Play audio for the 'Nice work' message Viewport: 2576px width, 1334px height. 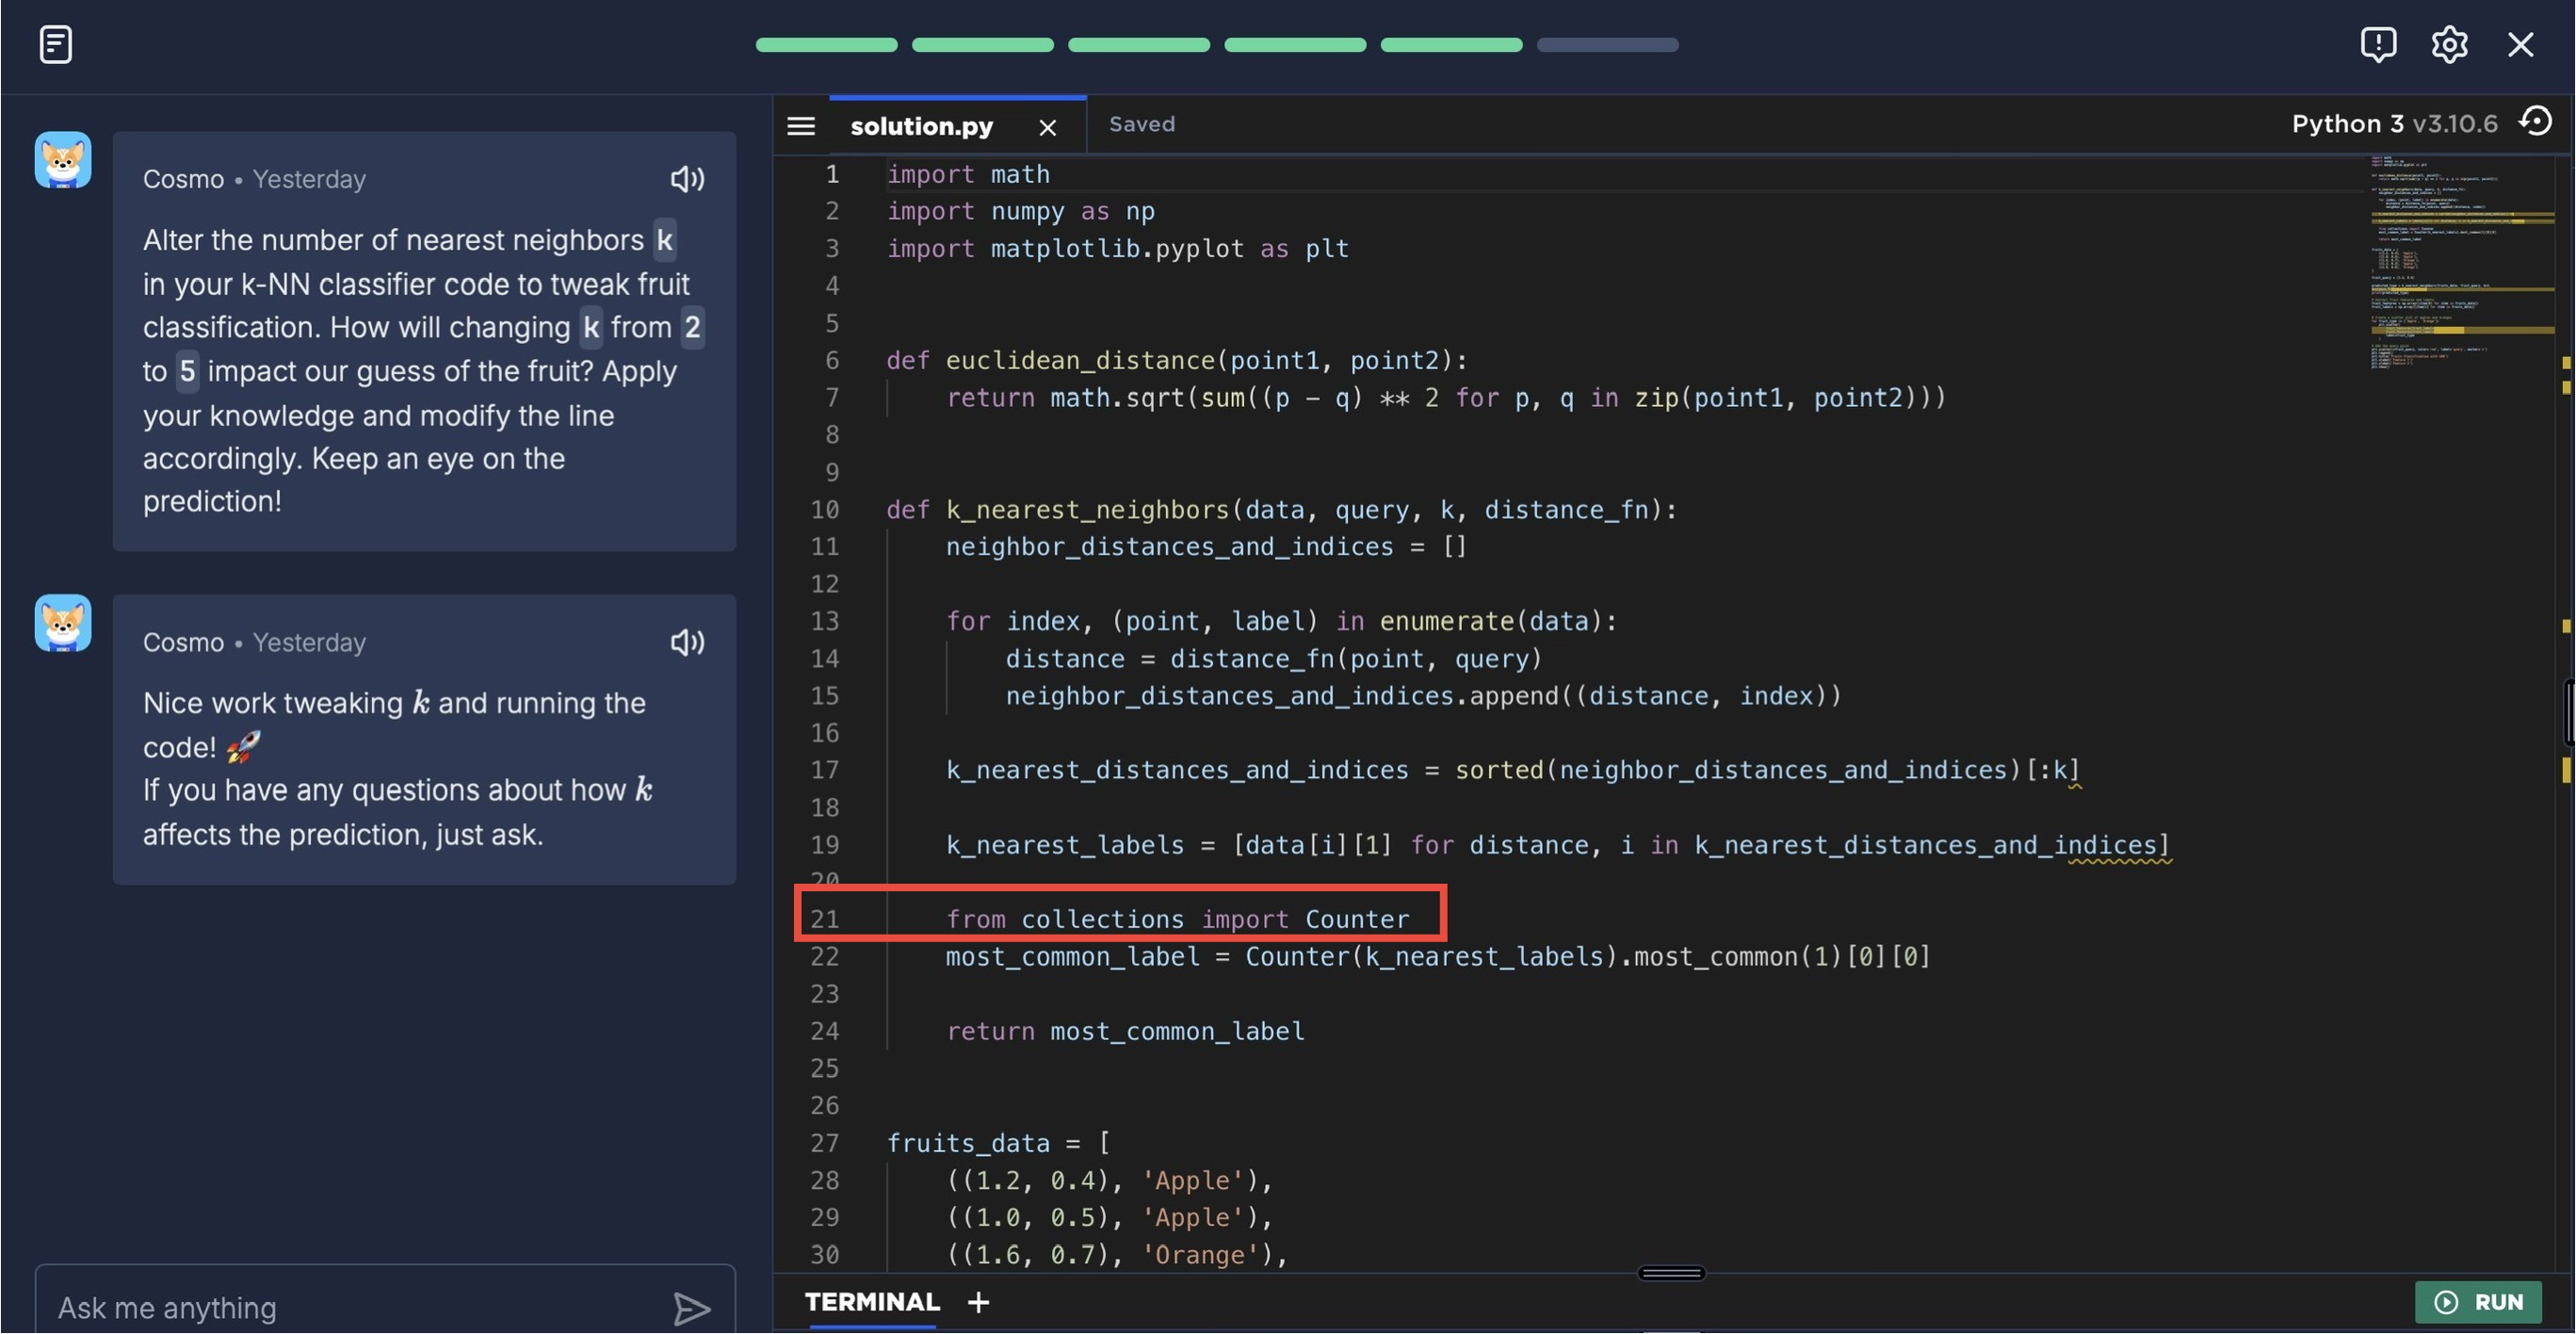pos(687,642)
